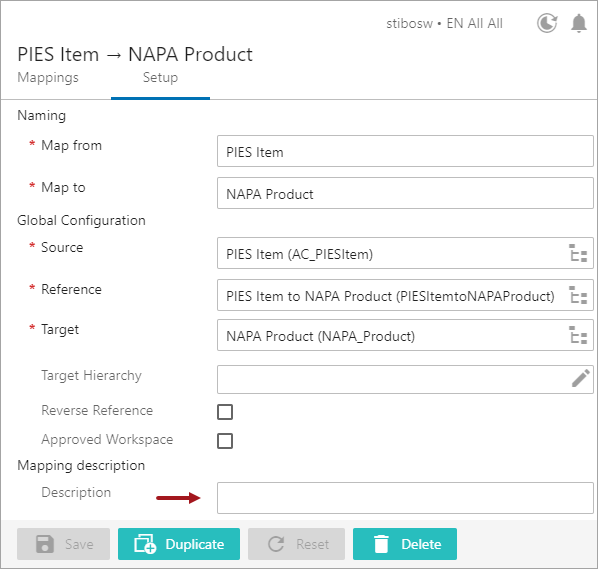Image resolution: width=598 pixels, height=569 pixels.
Task: Select the Setup tab
Action: click(x=160, y=77)
